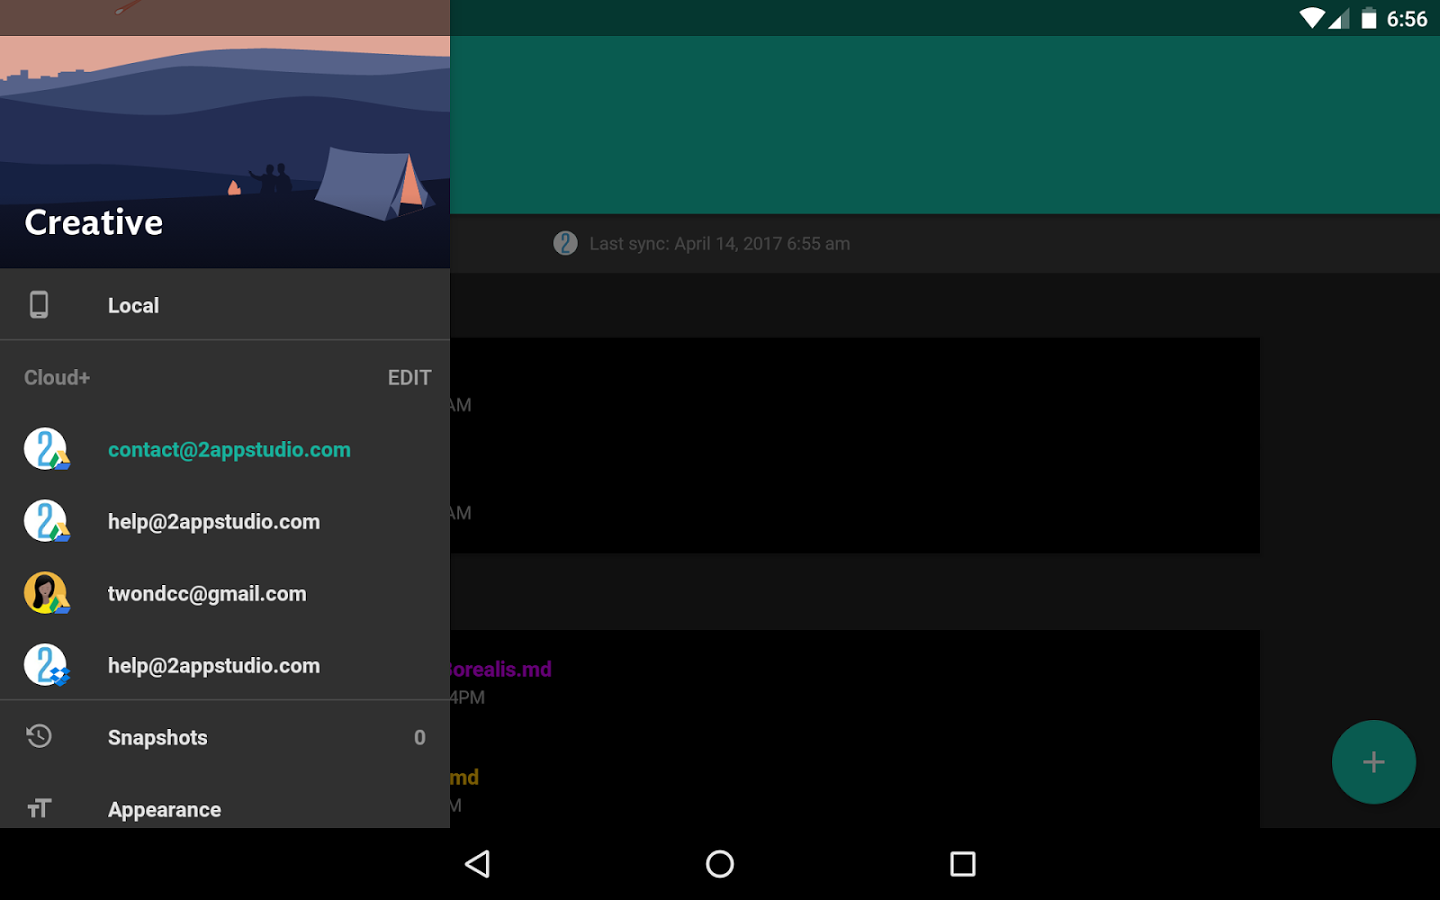Viewport: 1440px width, 900px height.
Task: Tap the sync logo icon beside Last sync
Action: pos(565,243)
